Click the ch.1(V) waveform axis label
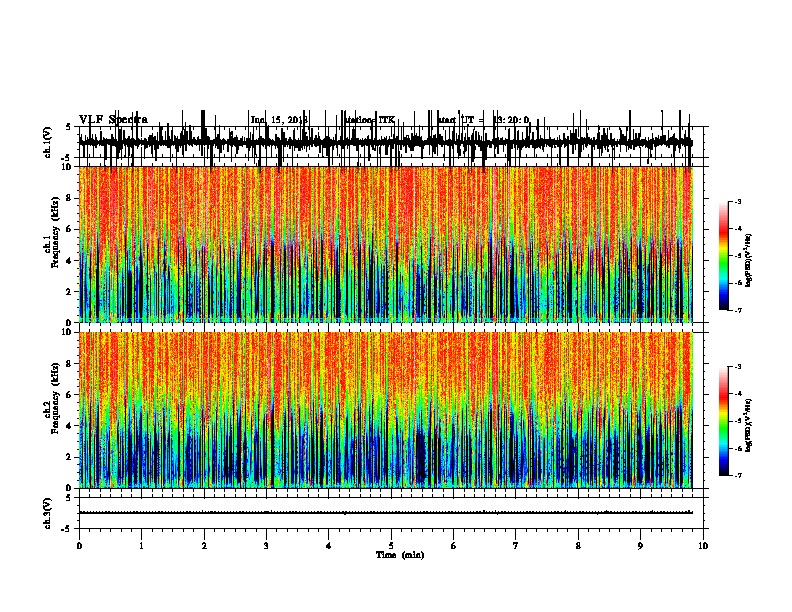The image size is (792, 612). [x=47, y=142]
